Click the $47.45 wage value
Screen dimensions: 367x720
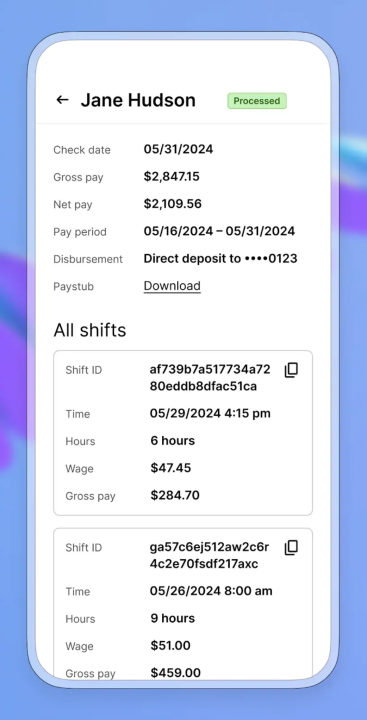[170, 468]
